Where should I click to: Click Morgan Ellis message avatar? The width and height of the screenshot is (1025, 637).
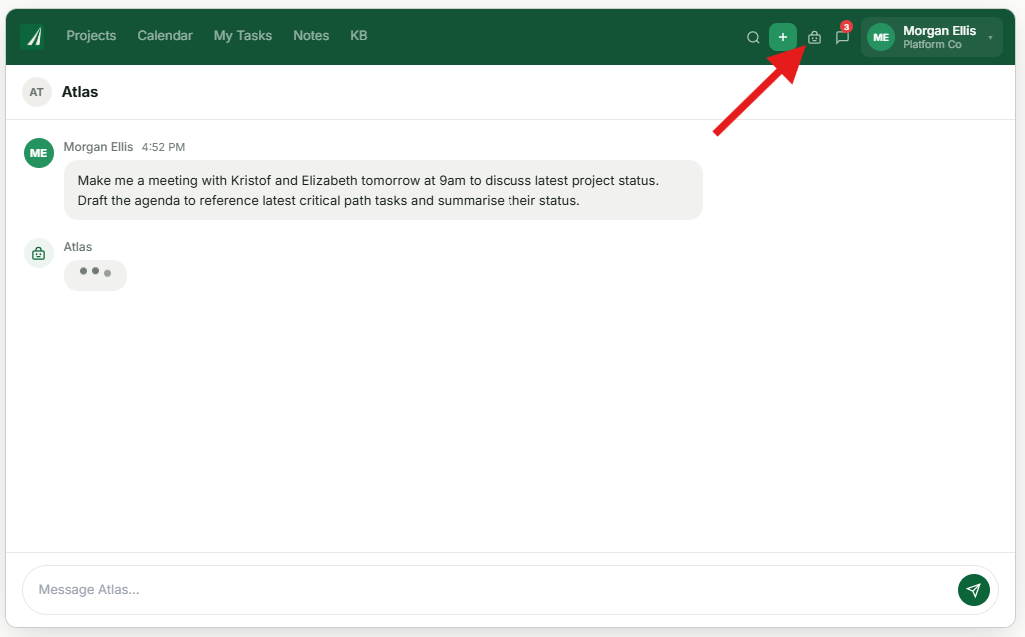point(39,153)
